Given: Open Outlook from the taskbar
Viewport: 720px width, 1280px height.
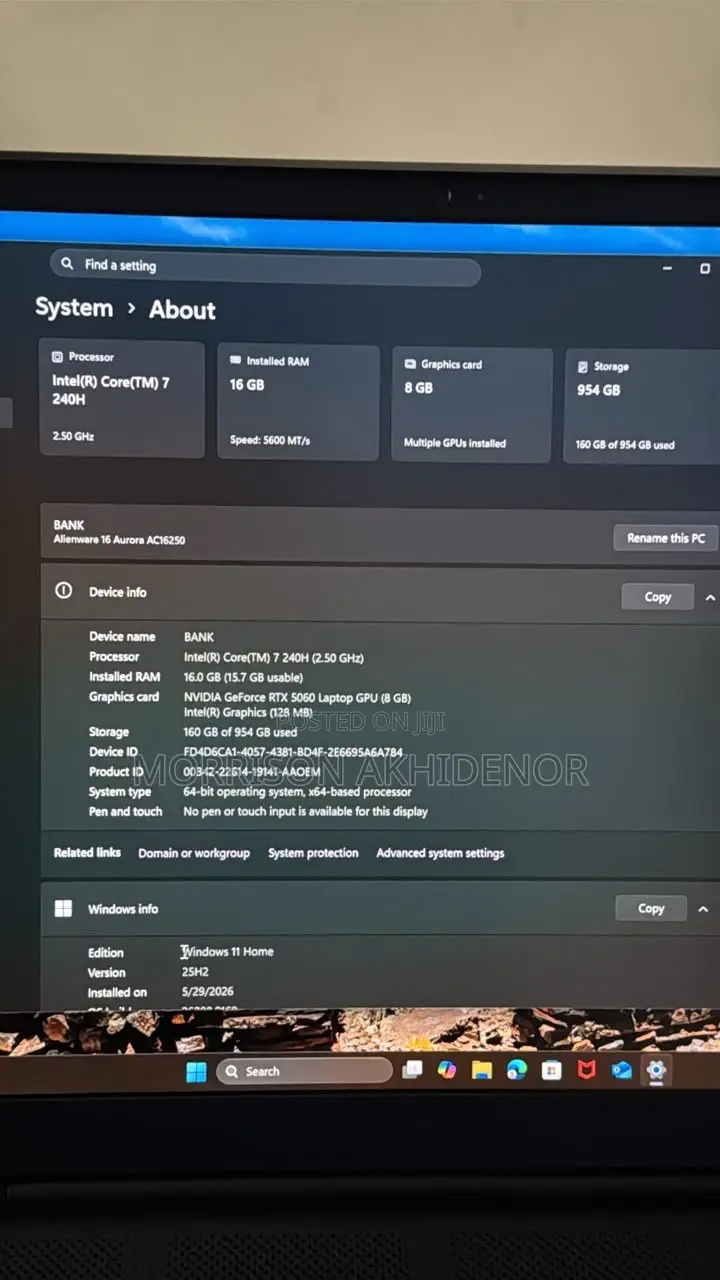Looking at the screenshot, I should click(621, 1070).
